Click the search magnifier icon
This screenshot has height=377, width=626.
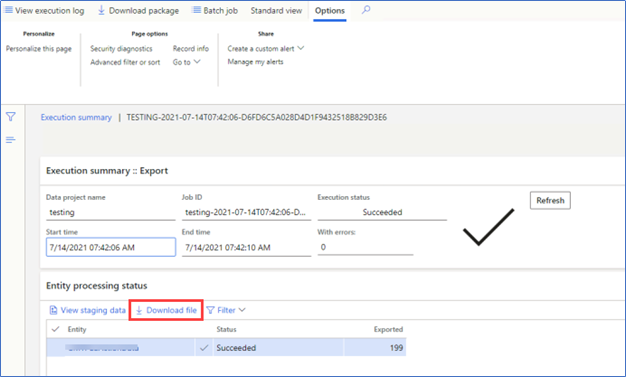tap(366, 10)
